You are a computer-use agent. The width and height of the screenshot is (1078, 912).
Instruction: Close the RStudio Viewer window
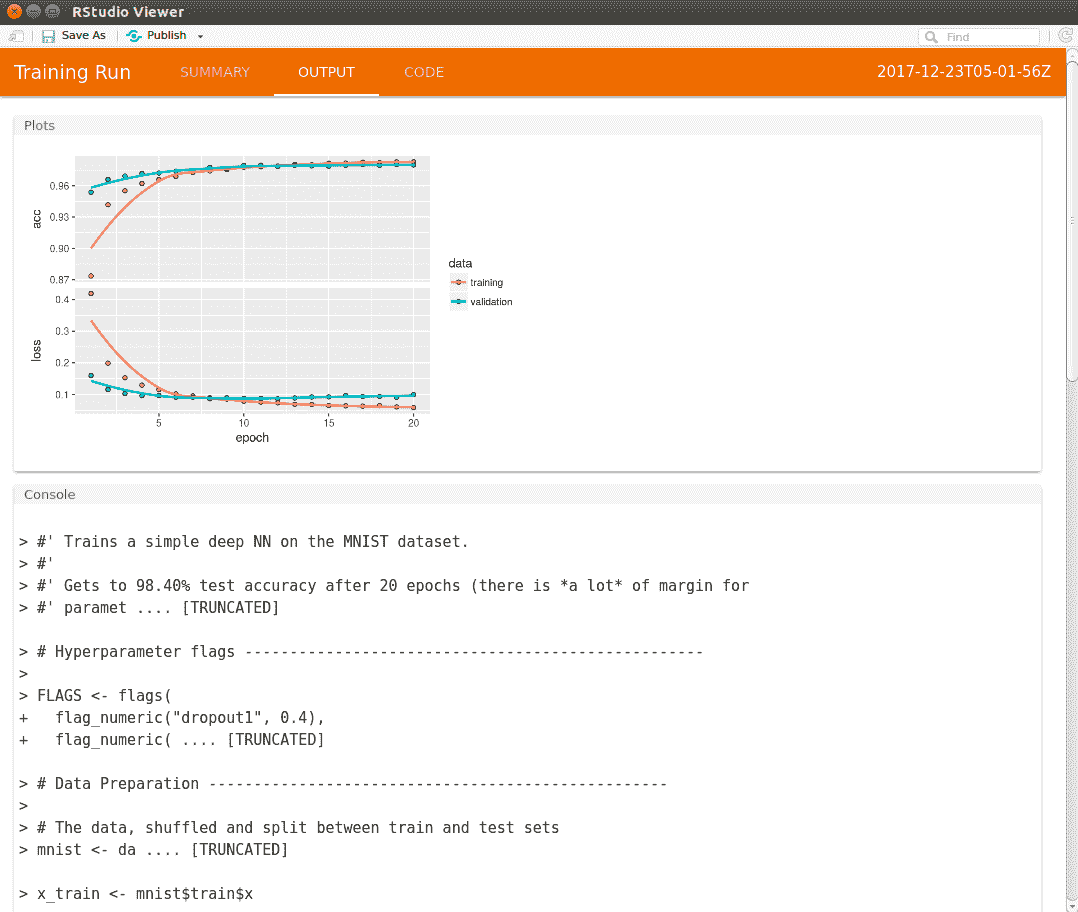[x=14, y=12]
